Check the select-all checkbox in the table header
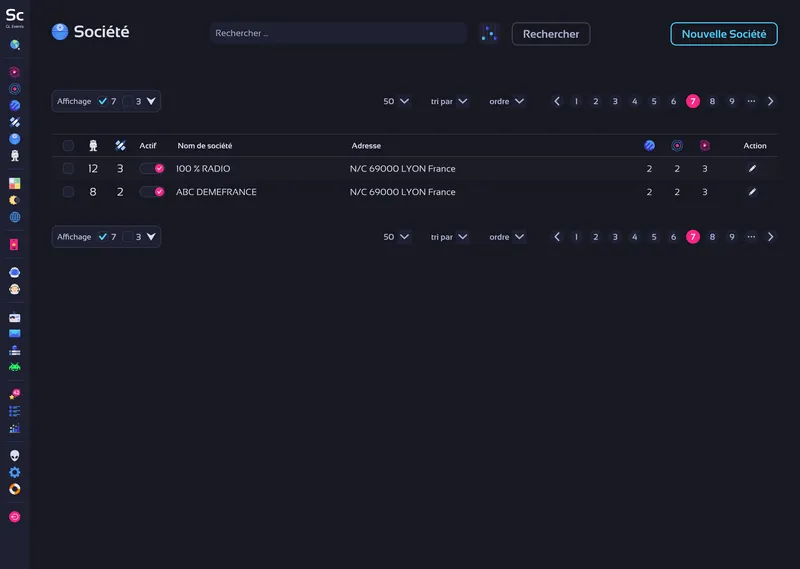Screen dimensions: 800x569 click(x=68, y=146)
